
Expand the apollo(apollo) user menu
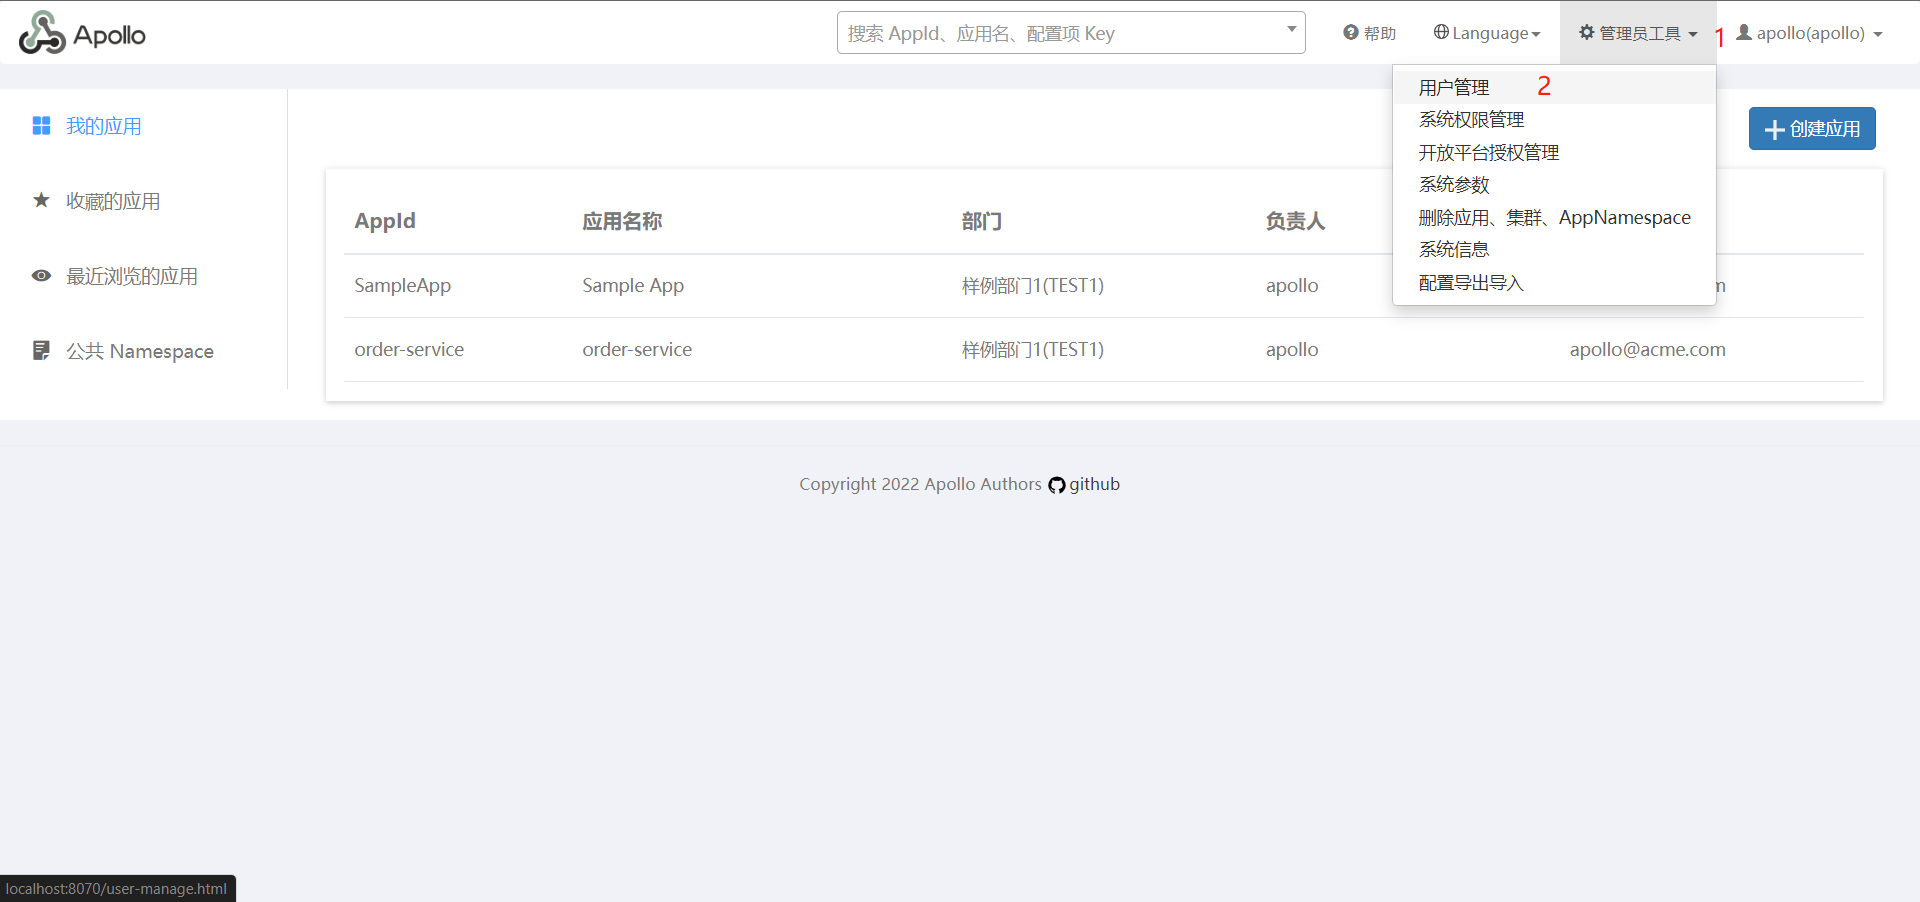click(1811, 33)
